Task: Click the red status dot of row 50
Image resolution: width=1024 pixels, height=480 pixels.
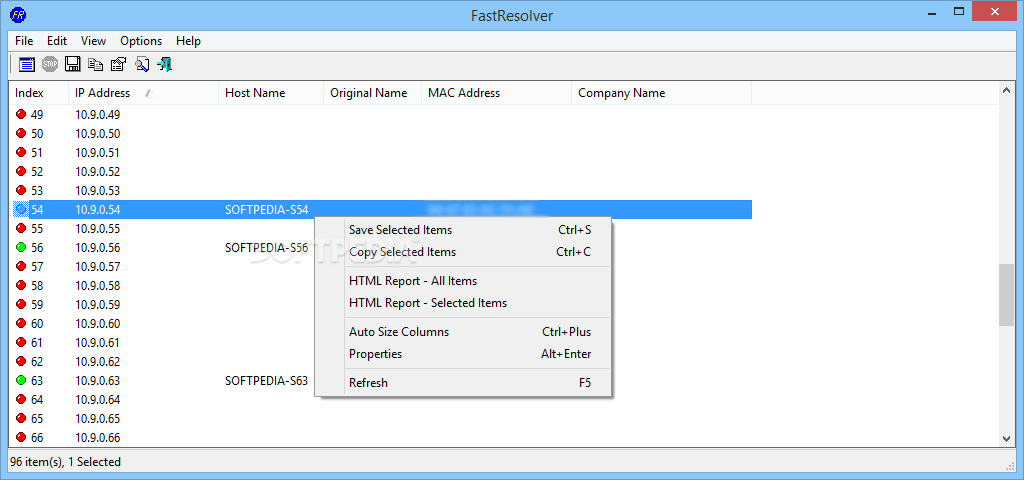Action: point(21,133)
